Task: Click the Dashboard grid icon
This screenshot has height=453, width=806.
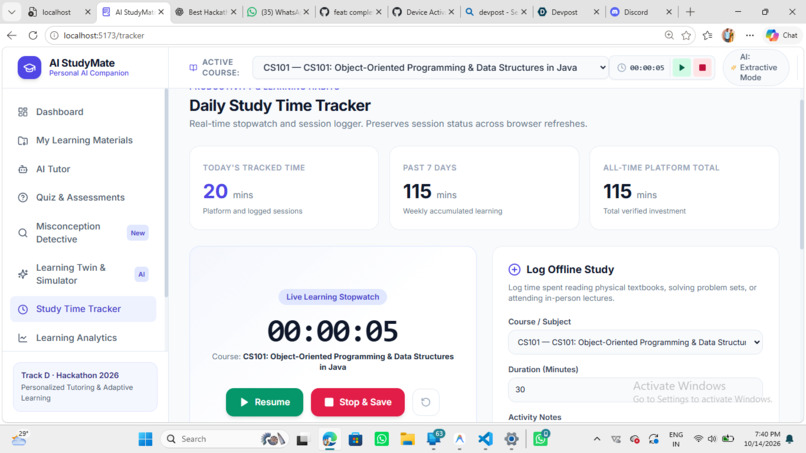Action: point(23,112)
